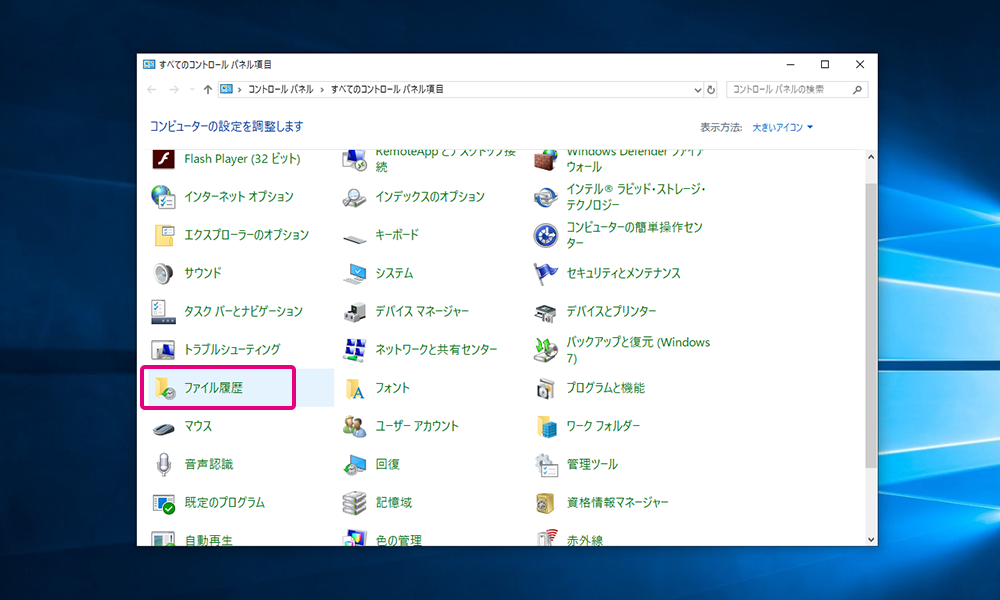Open ネットワークと共有センター icon
Image resolution: width=1000 pixels, height=600 pixels.
pos(355,349)
